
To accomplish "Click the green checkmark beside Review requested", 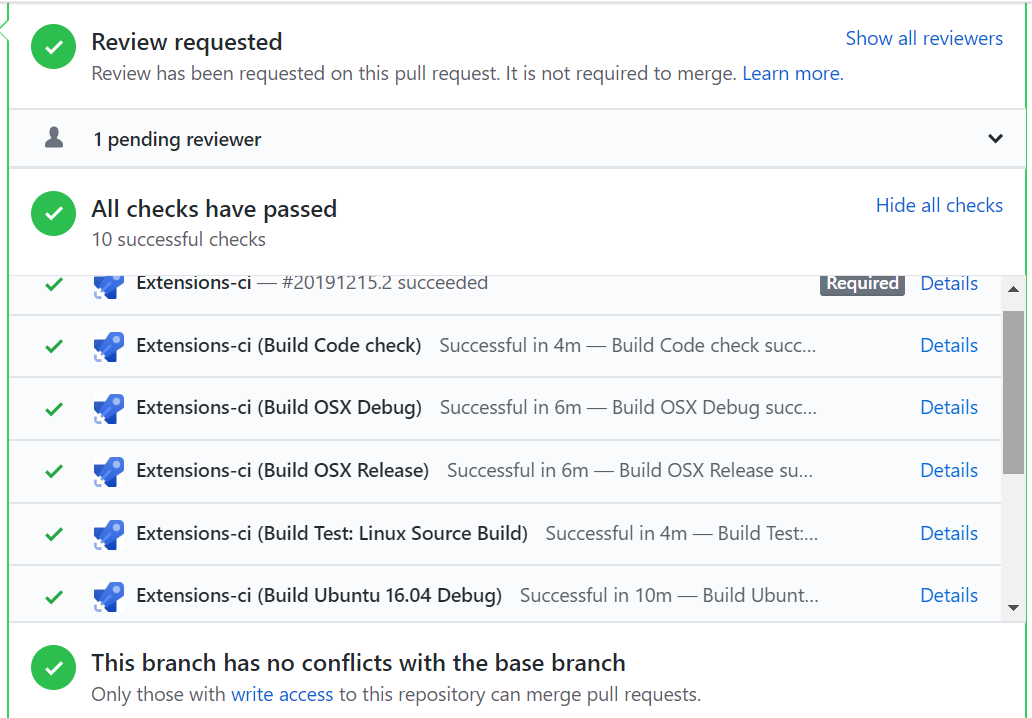I will click(x=53, y=46).
